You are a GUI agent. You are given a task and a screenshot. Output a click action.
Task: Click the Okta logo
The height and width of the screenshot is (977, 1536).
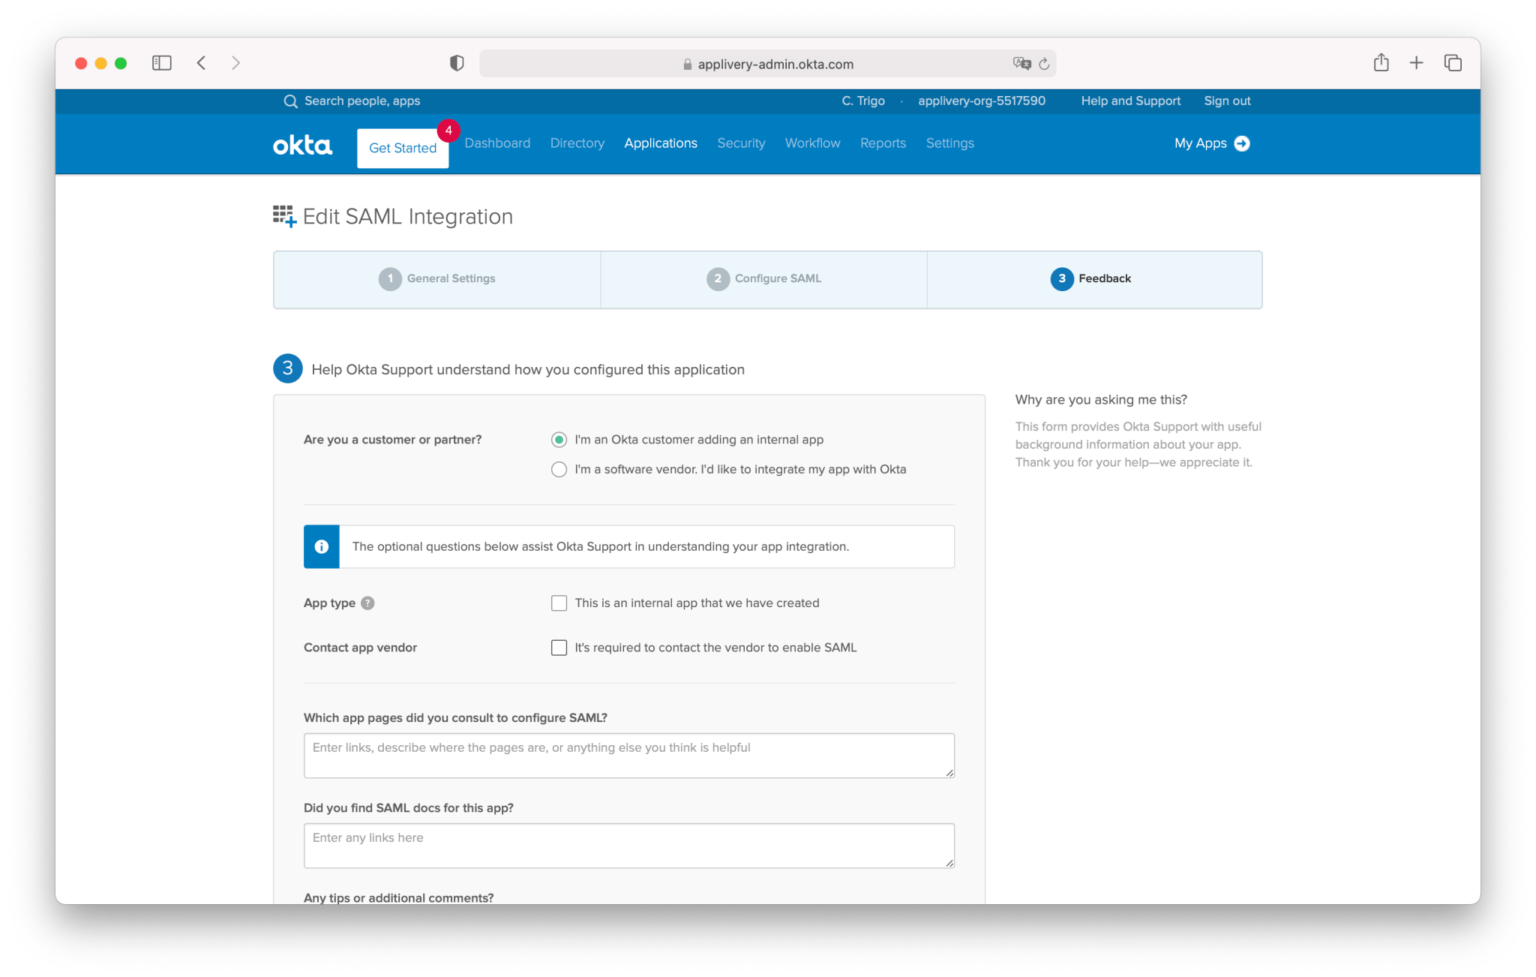pos(302,144)
